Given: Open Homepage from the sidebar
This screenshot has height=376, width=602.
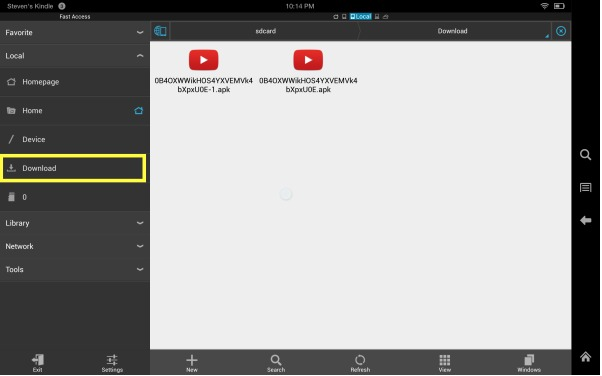Looking at the screenshot, I should pos(75,82).
